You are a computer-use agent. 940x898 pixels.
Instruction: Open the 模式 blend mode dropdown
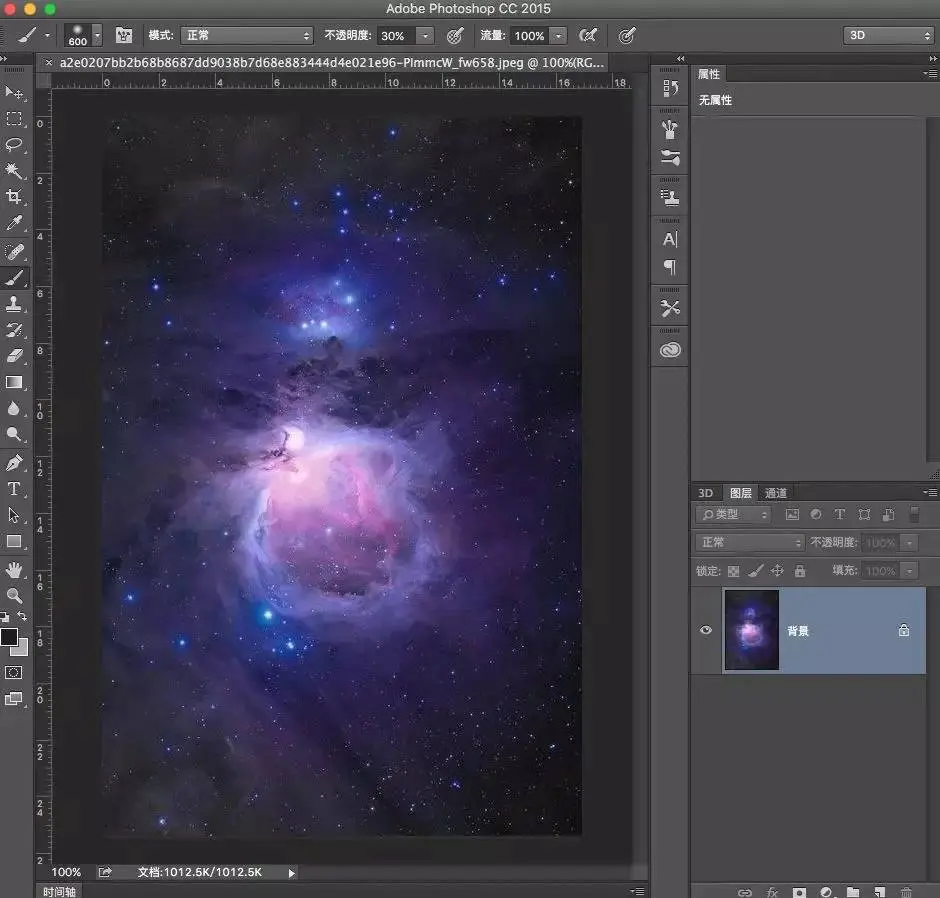[x=246, y=36]
